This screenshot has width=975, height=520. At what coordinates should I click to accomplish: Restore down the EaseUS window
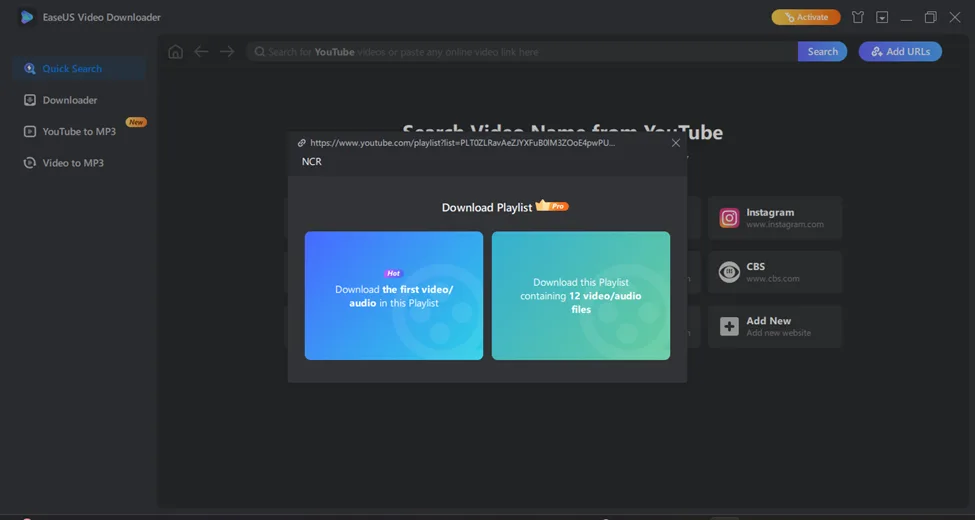click(x=930, y=17)
